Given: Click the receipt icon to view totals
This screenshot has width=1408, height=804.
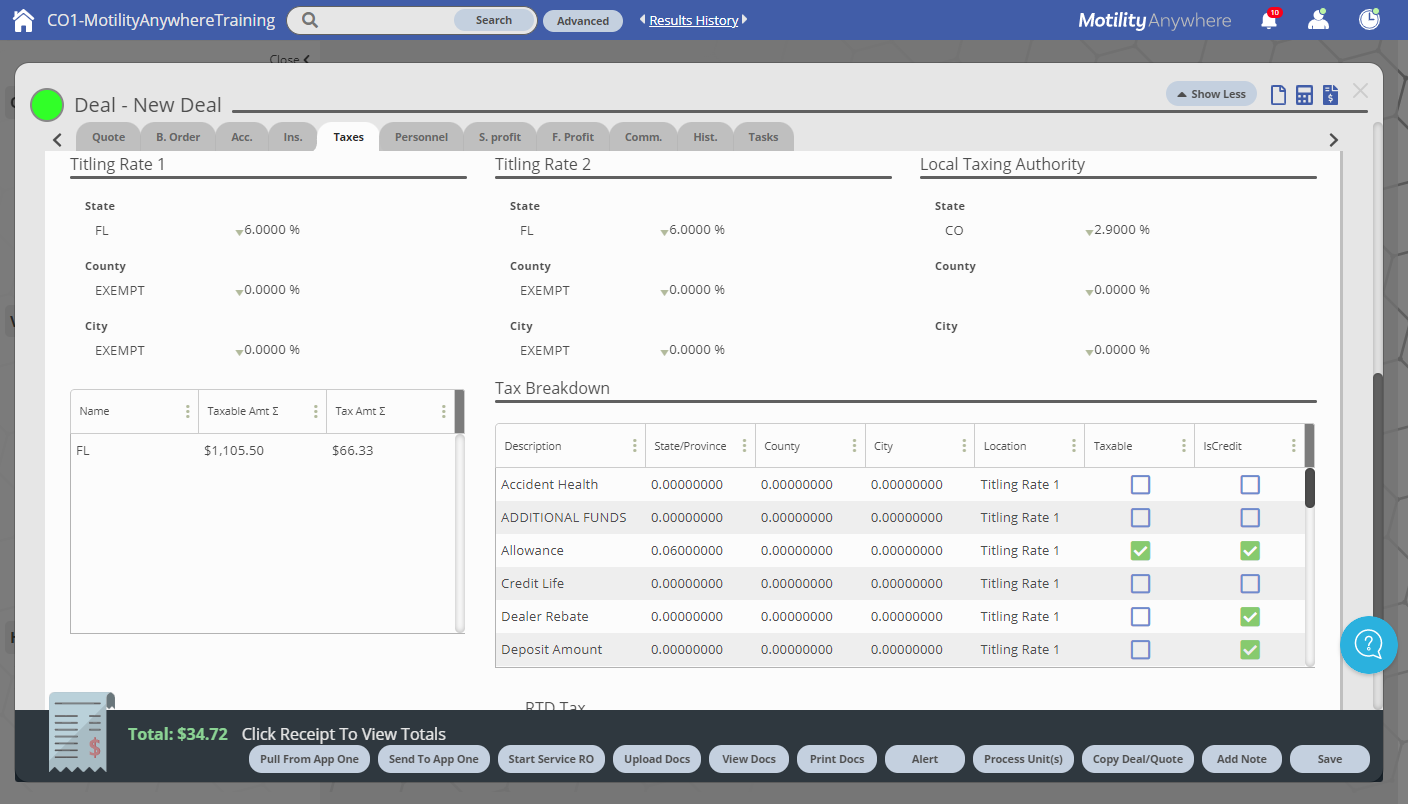Looking at the screenshot, I should (82, 733).
